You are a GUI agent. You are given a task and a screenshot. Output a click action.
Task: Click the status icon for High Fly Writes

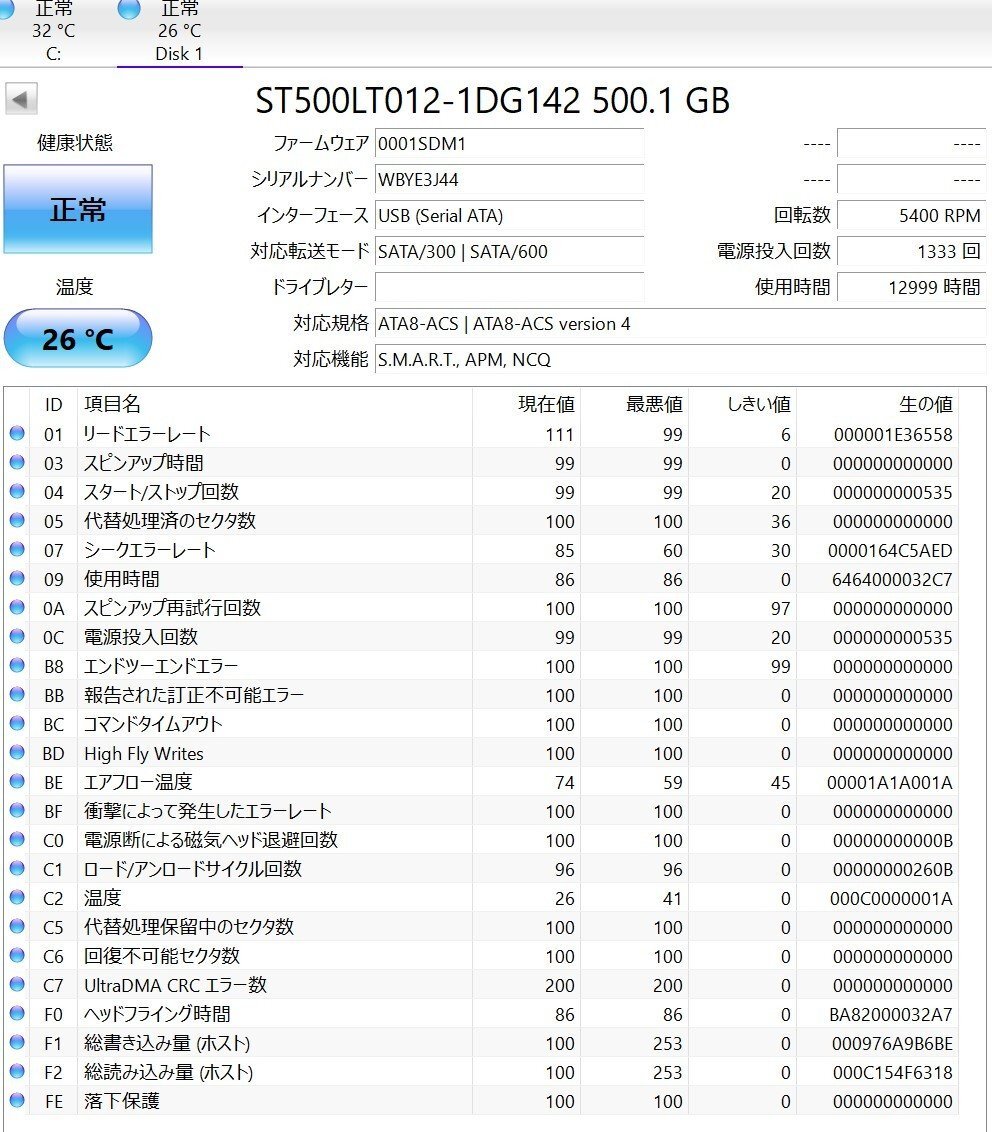(16, 753)
